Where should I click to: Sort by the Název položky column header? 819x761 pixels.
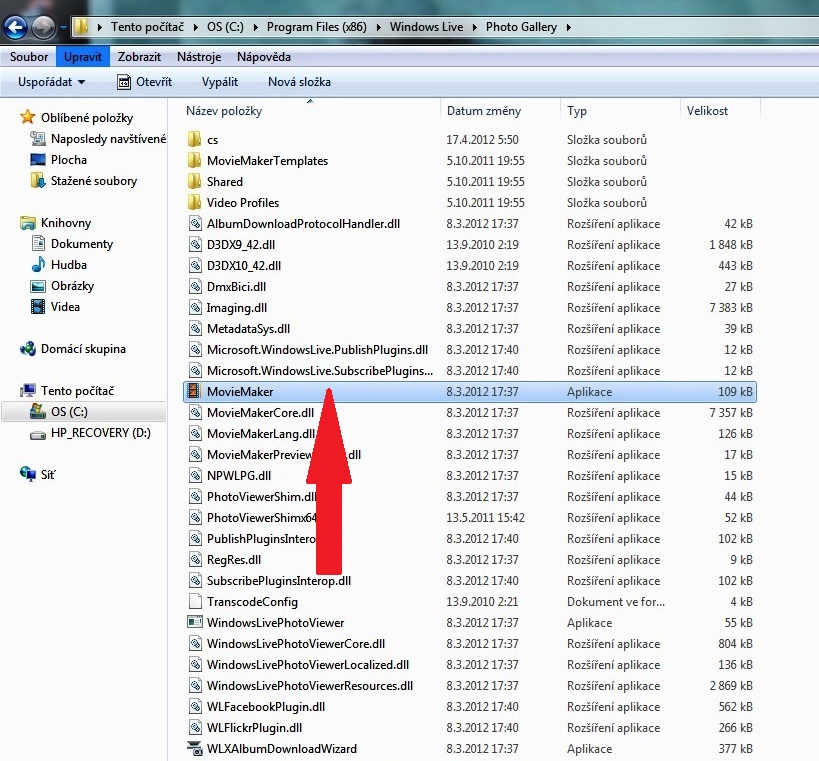click(x=224, y=111)
